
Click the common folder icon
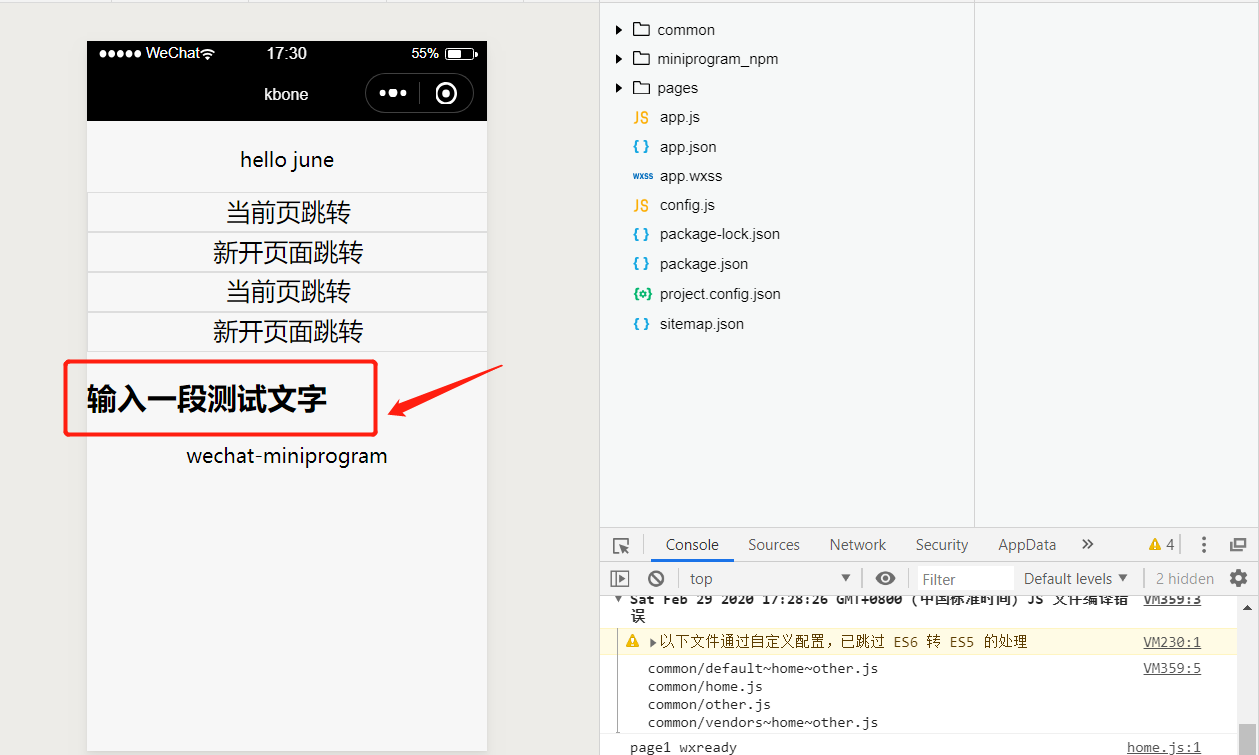point(641,29)
